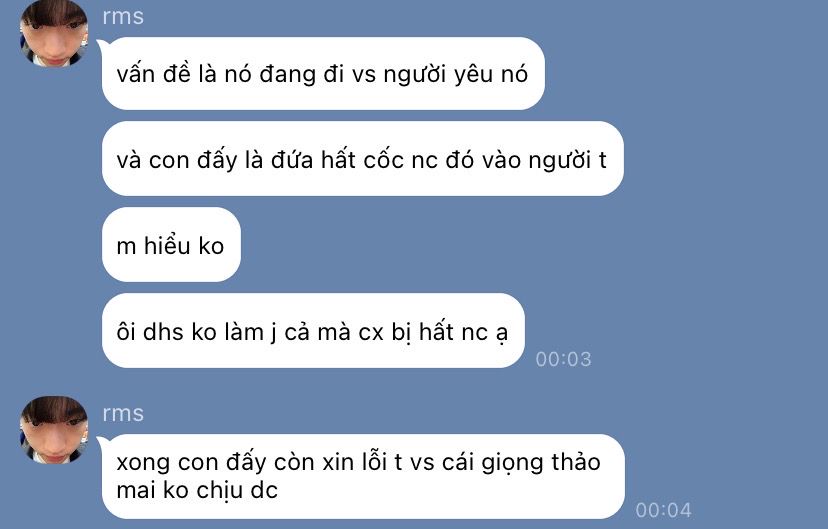Viewport: 828px width, 529px height.
Task: Click tail of first message bubble near avatar
Action: coord(100,44)
